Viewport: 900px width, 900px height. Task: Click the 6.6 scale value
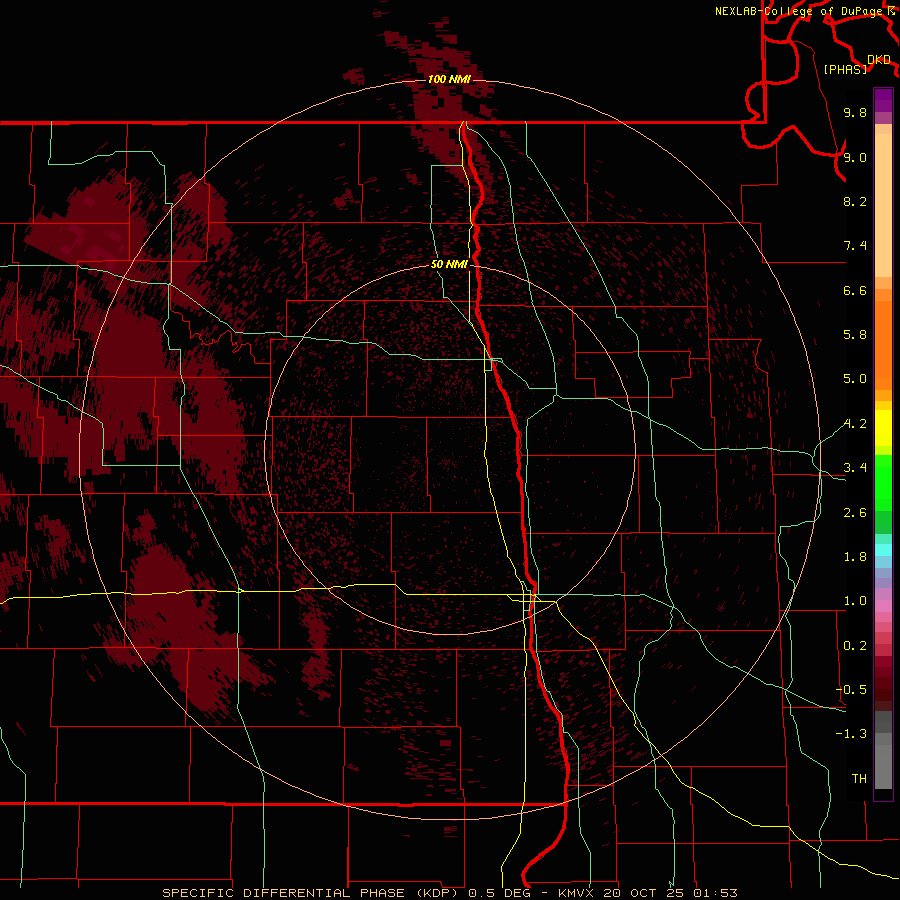coord(855,290)
